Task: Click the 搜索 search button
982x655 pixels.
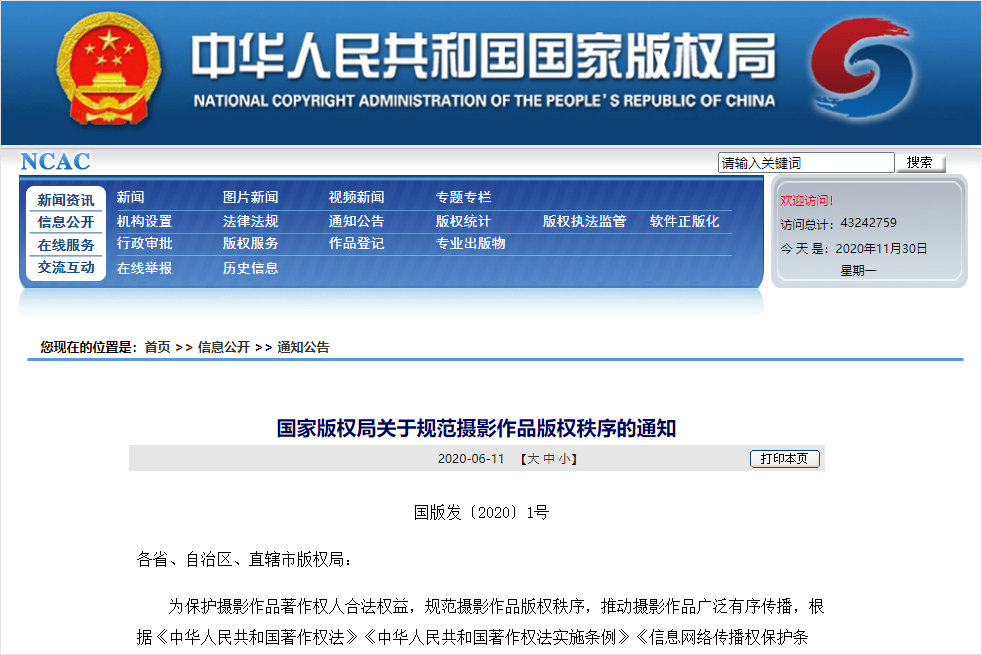Action: point(919,163)
